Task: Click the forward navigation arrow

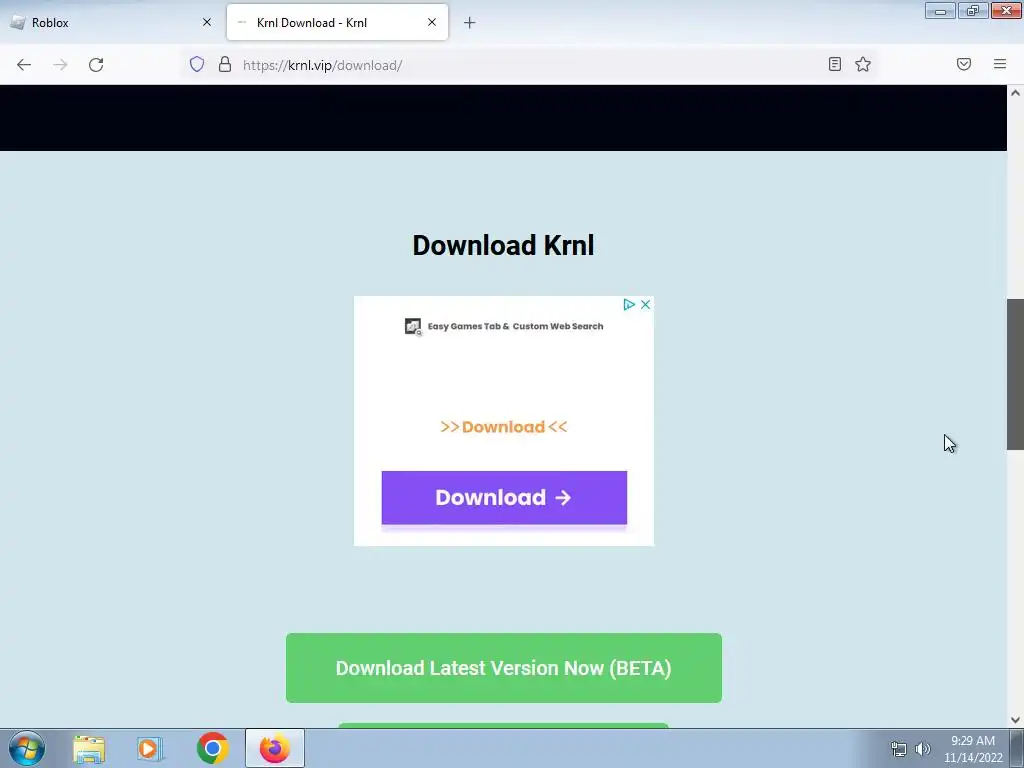Action: [x=60, y=65]
